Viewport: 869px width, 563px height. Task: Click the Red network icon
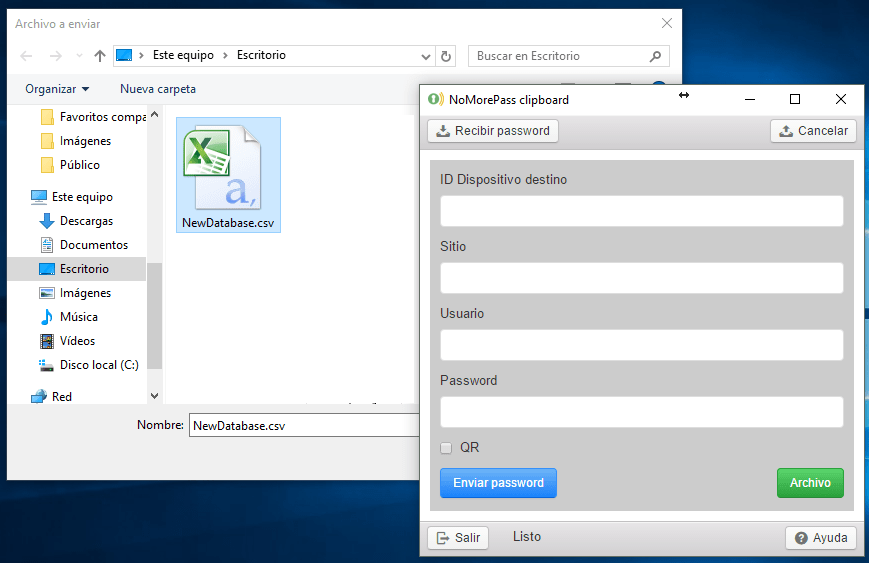(39, 397)
